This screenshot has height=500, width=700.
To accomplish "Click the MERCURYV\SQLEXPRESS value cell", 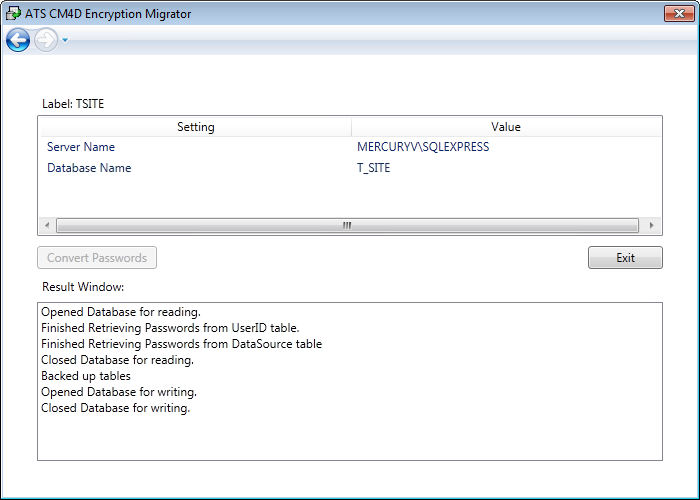I will [423, 147].
